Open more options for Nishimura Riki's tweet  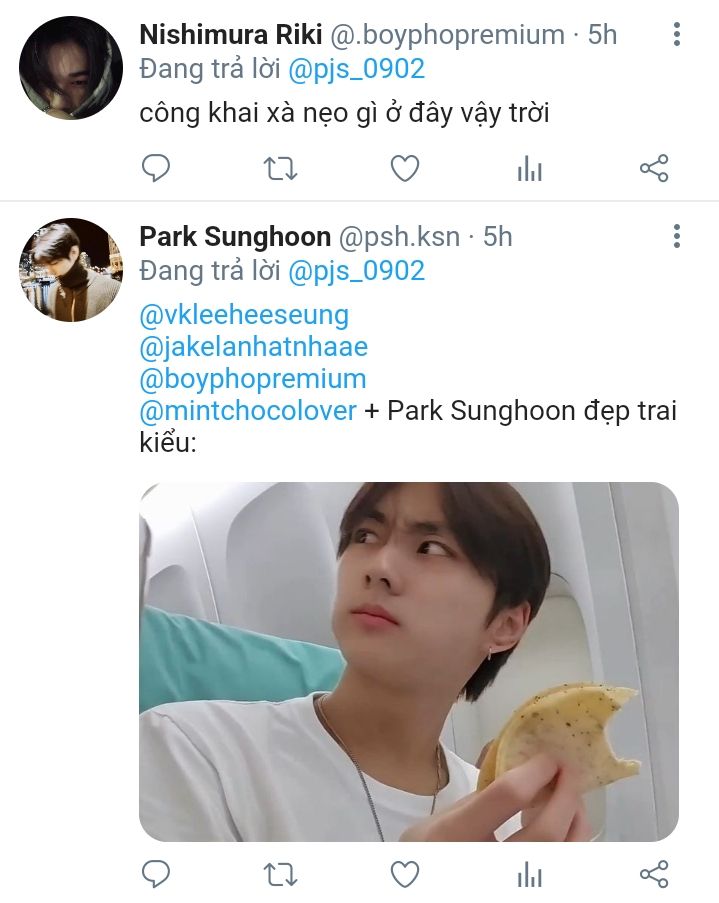click(x=677, y=35)
